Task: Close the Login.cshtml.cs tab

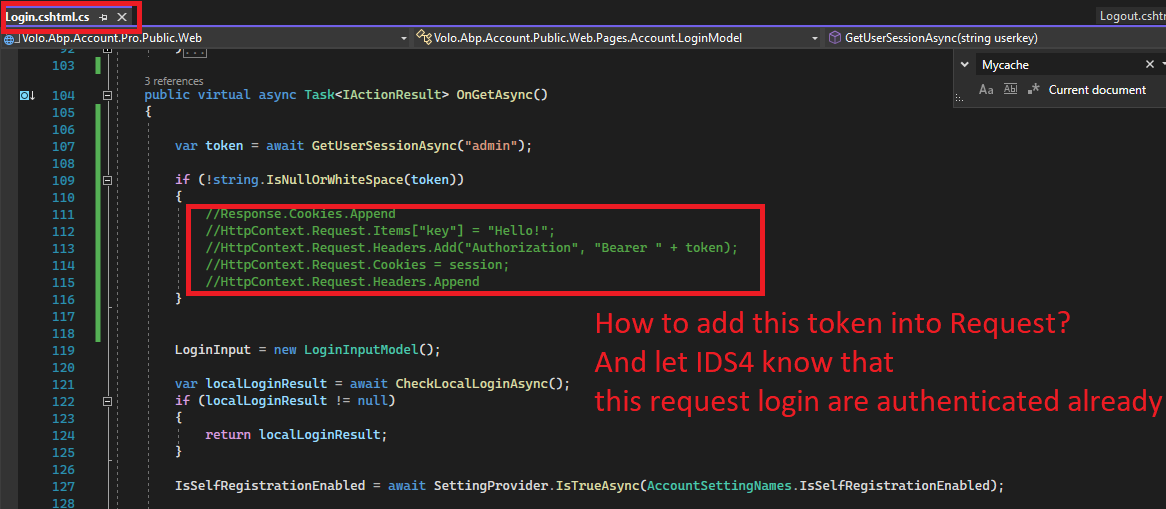Action: pos(122,17)
